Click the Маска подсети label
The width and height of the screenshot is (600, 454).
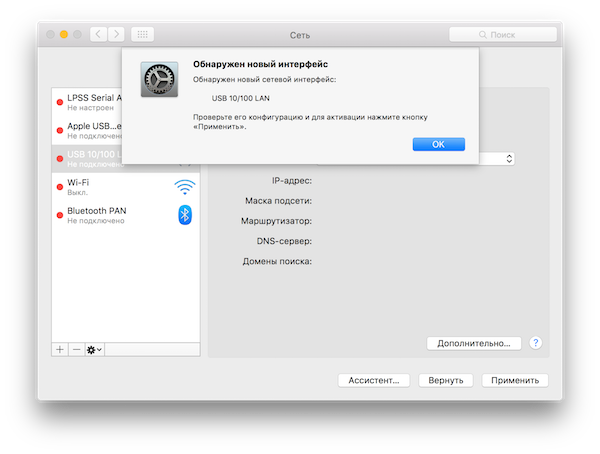278,201
